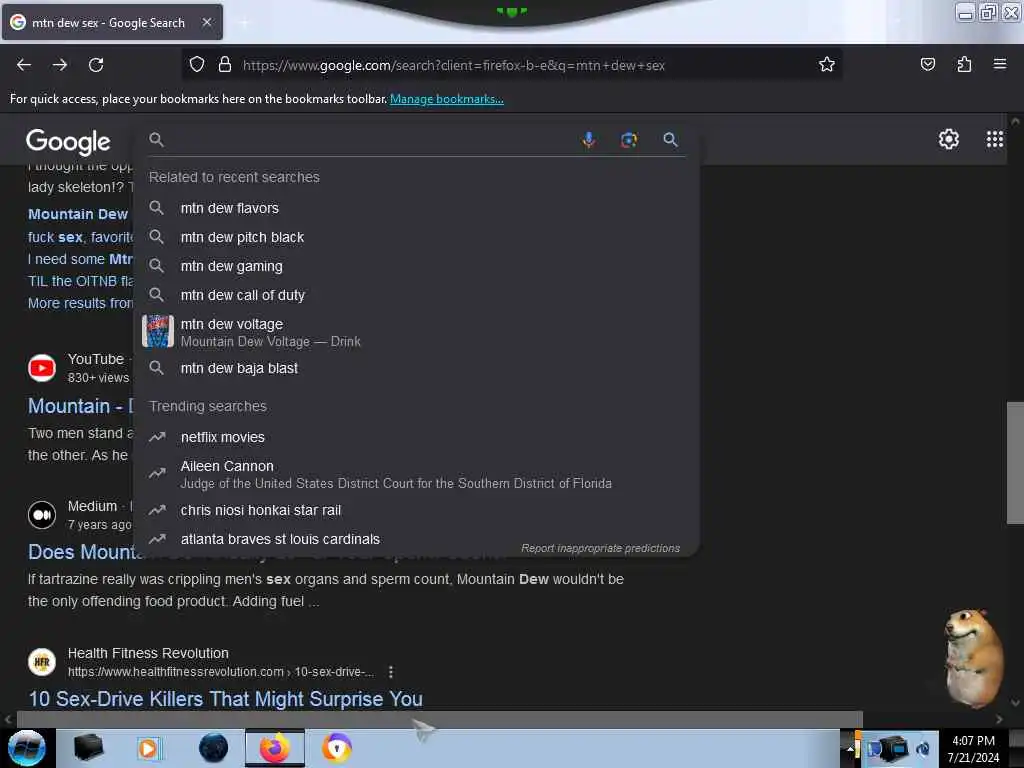Launch the media player taskbar icon
Viewport: 1024px width, 768px height.
pyautogui.click(x=148, y=748)
